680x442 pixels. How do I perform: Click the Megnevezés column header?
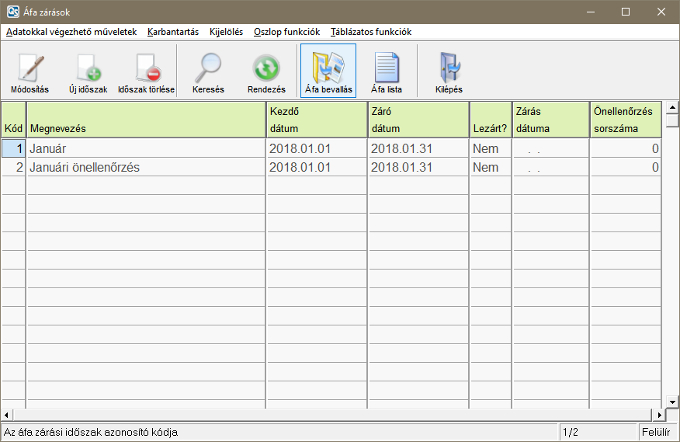pos(145,129)
